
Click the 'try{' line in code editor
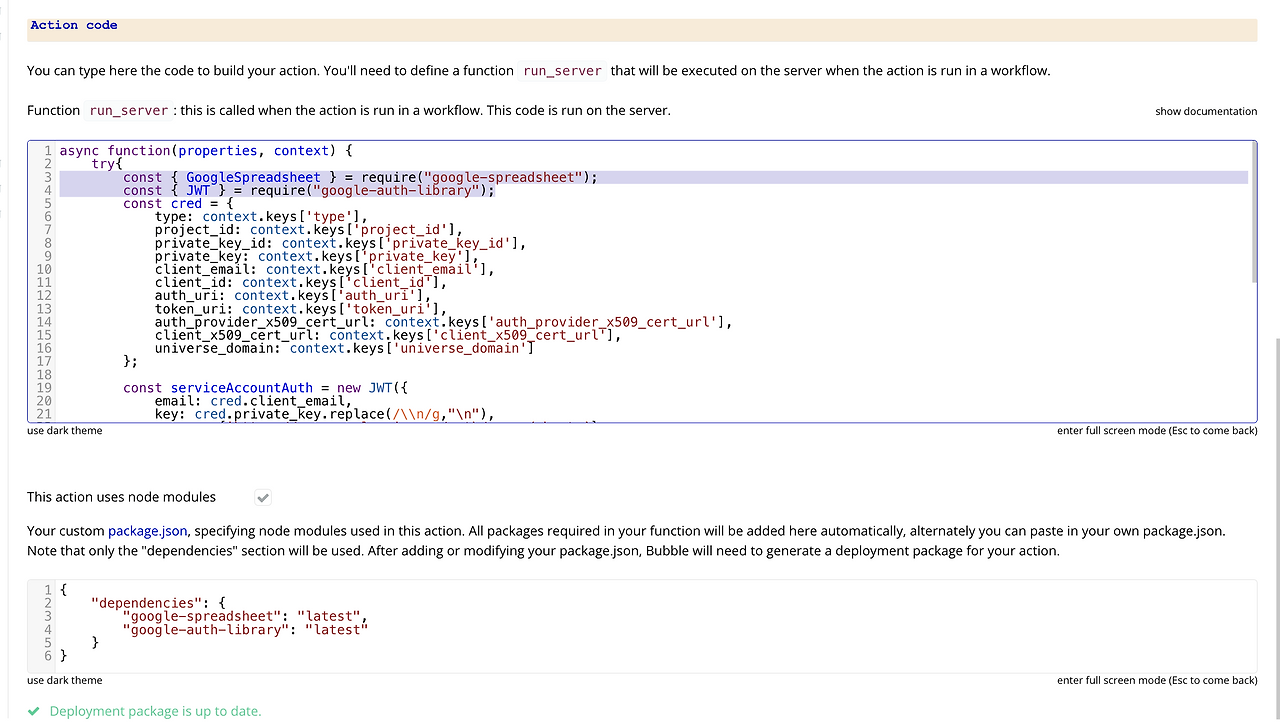[107, 164]
